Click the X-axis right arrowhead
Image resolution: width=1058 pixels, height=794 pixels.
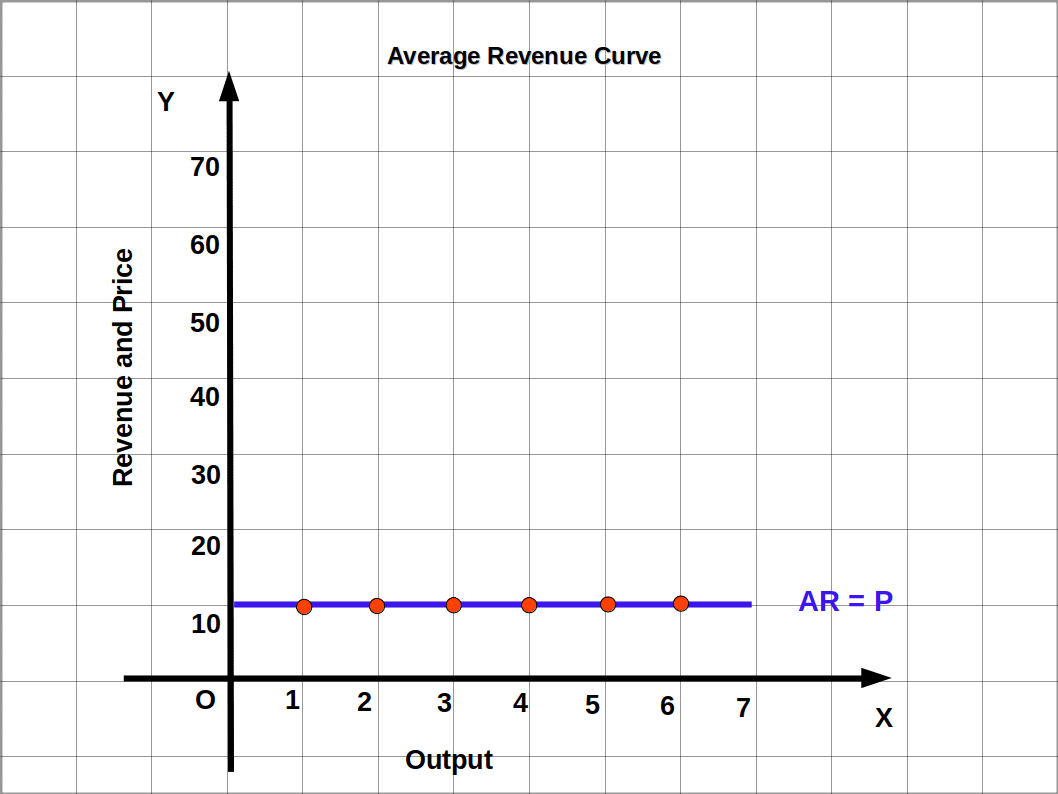(875, 678)
